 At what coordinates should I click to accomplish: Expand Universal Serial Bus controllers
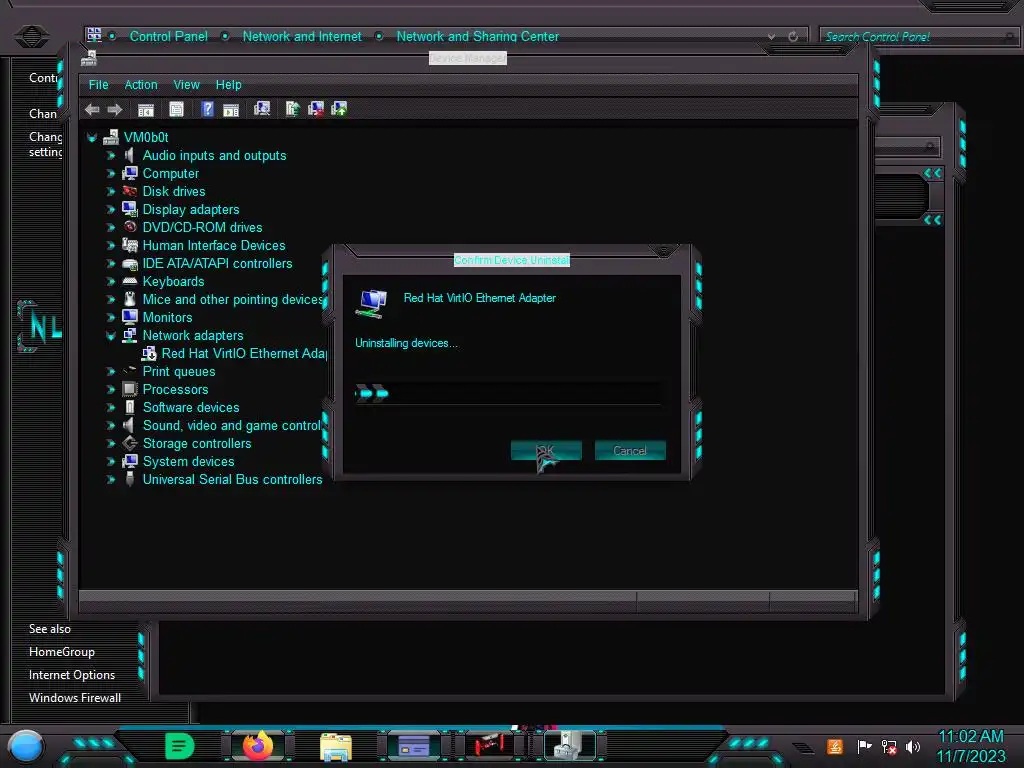point(110,479)
